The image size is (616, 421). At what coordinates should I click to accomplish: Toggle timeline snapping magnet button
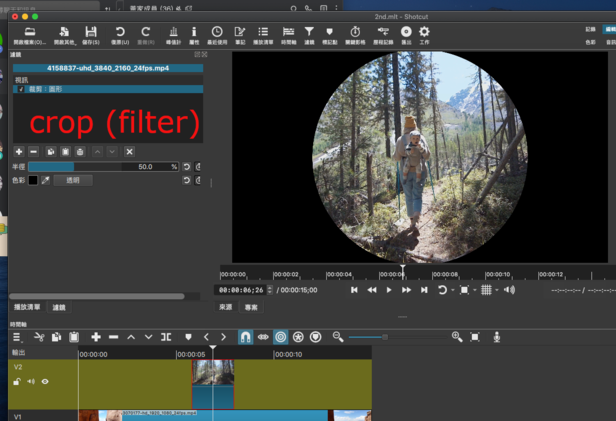click(x=245, y=337)
